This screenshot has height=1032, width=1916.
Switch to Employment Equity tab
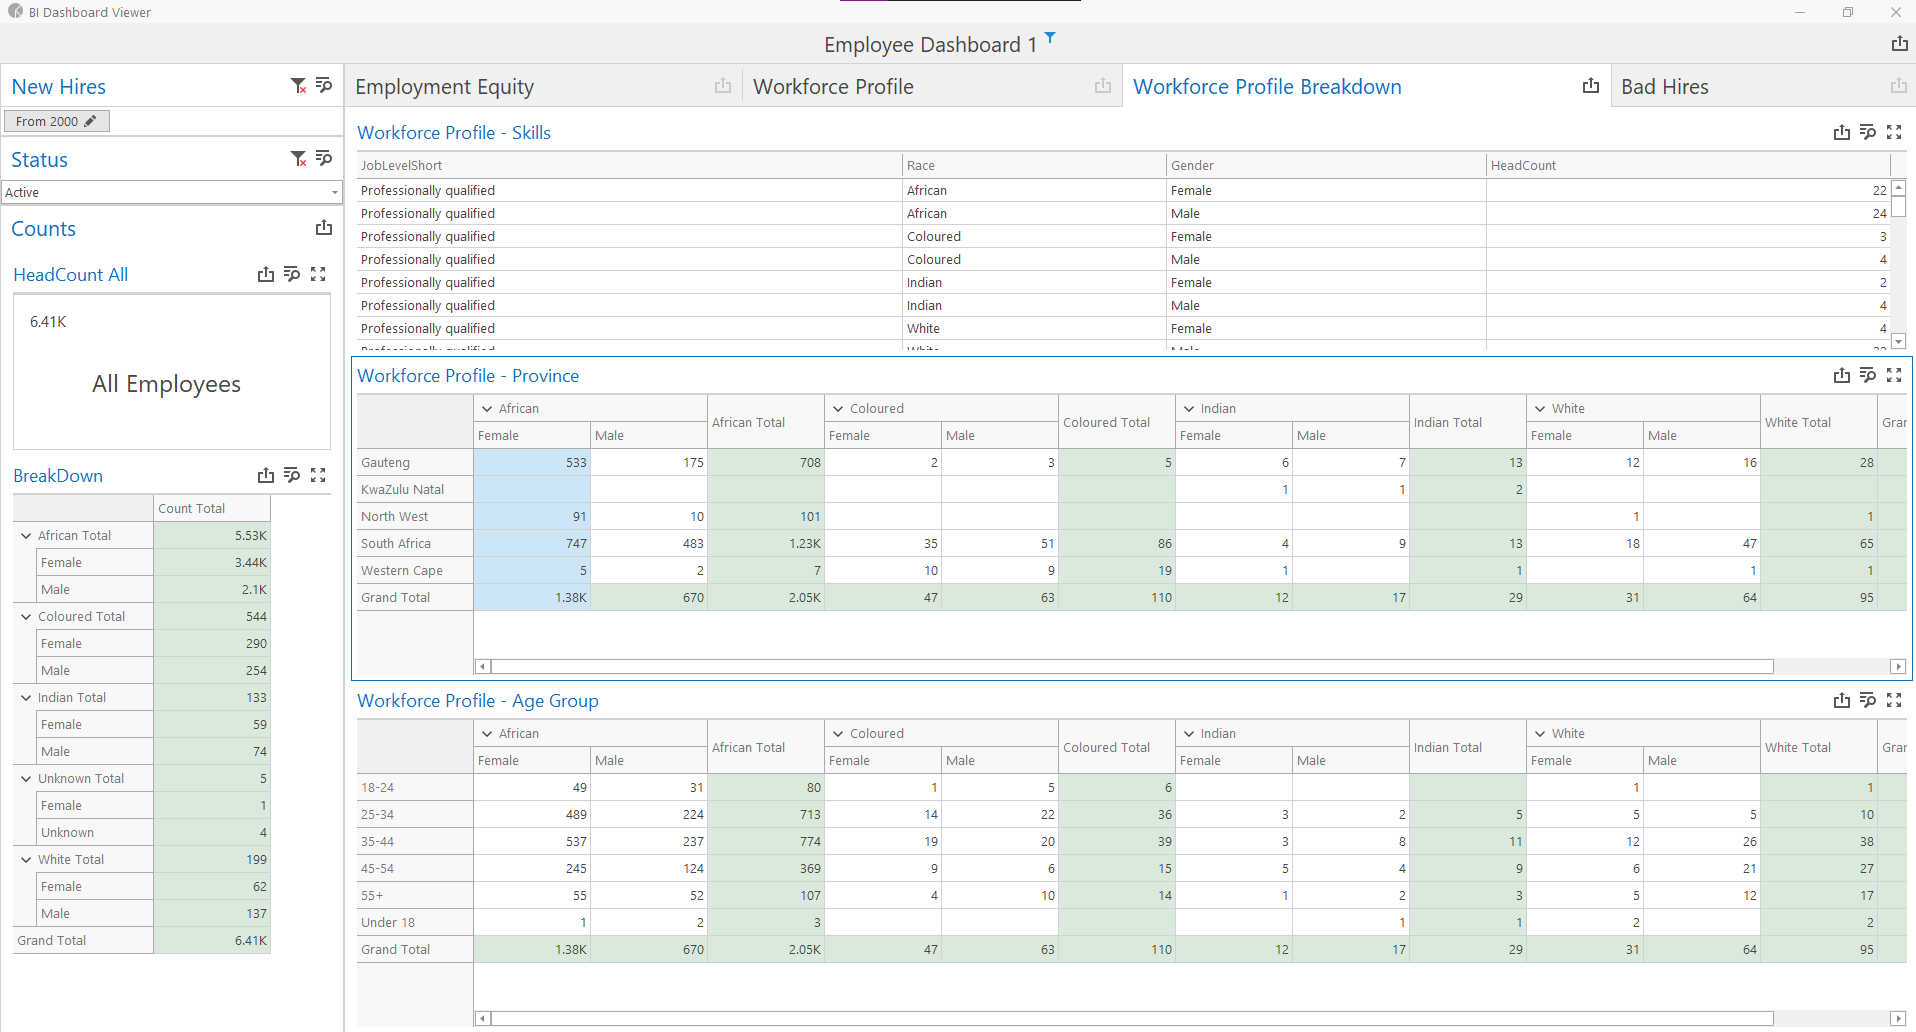[444, 87]
